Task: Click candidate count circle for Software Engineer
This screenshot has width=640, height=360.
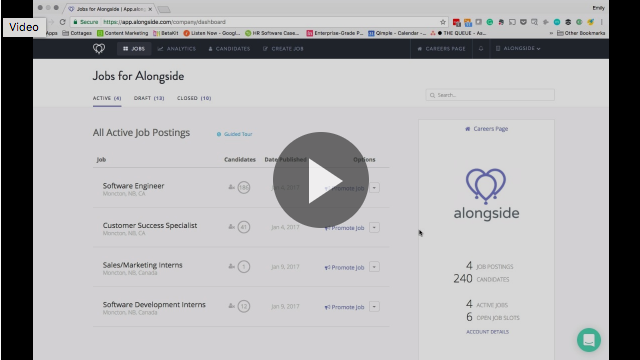Action: (x=244, y=187)
